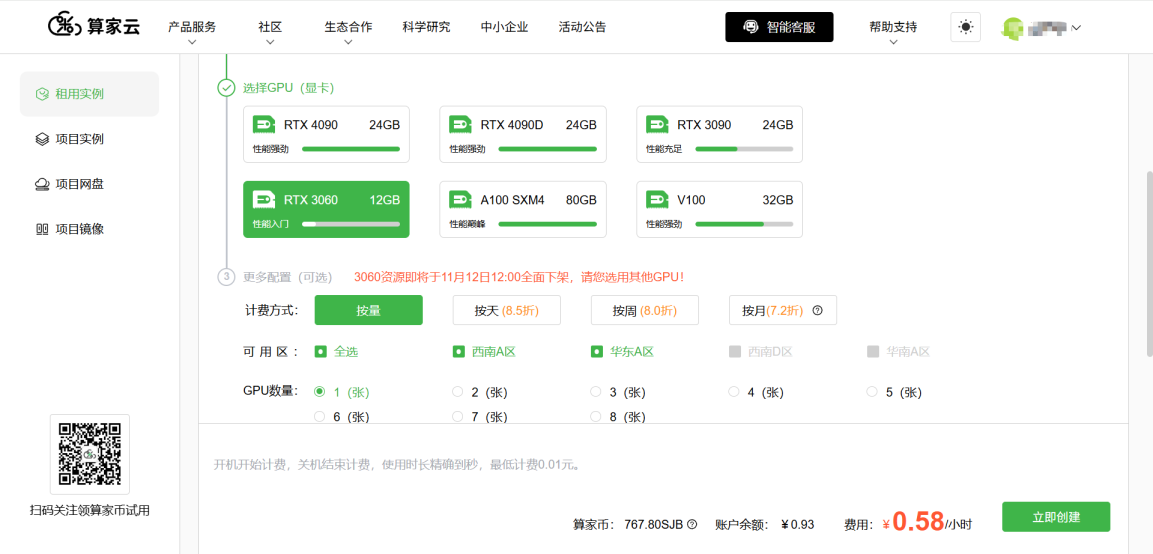Expand the 帮助支持 menu chevron

[x=893, y=43]
